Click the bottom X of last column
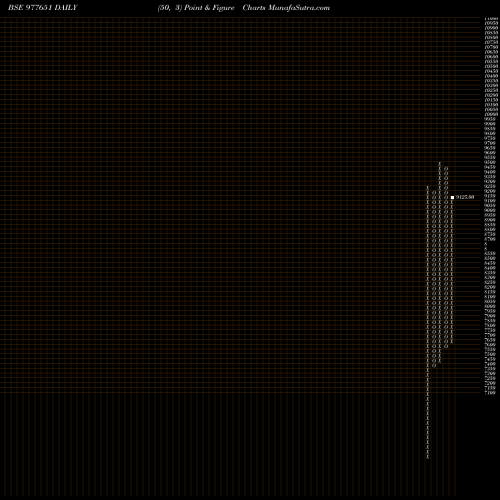The width and height of the screenshot is (500, 500). [452, 342]
